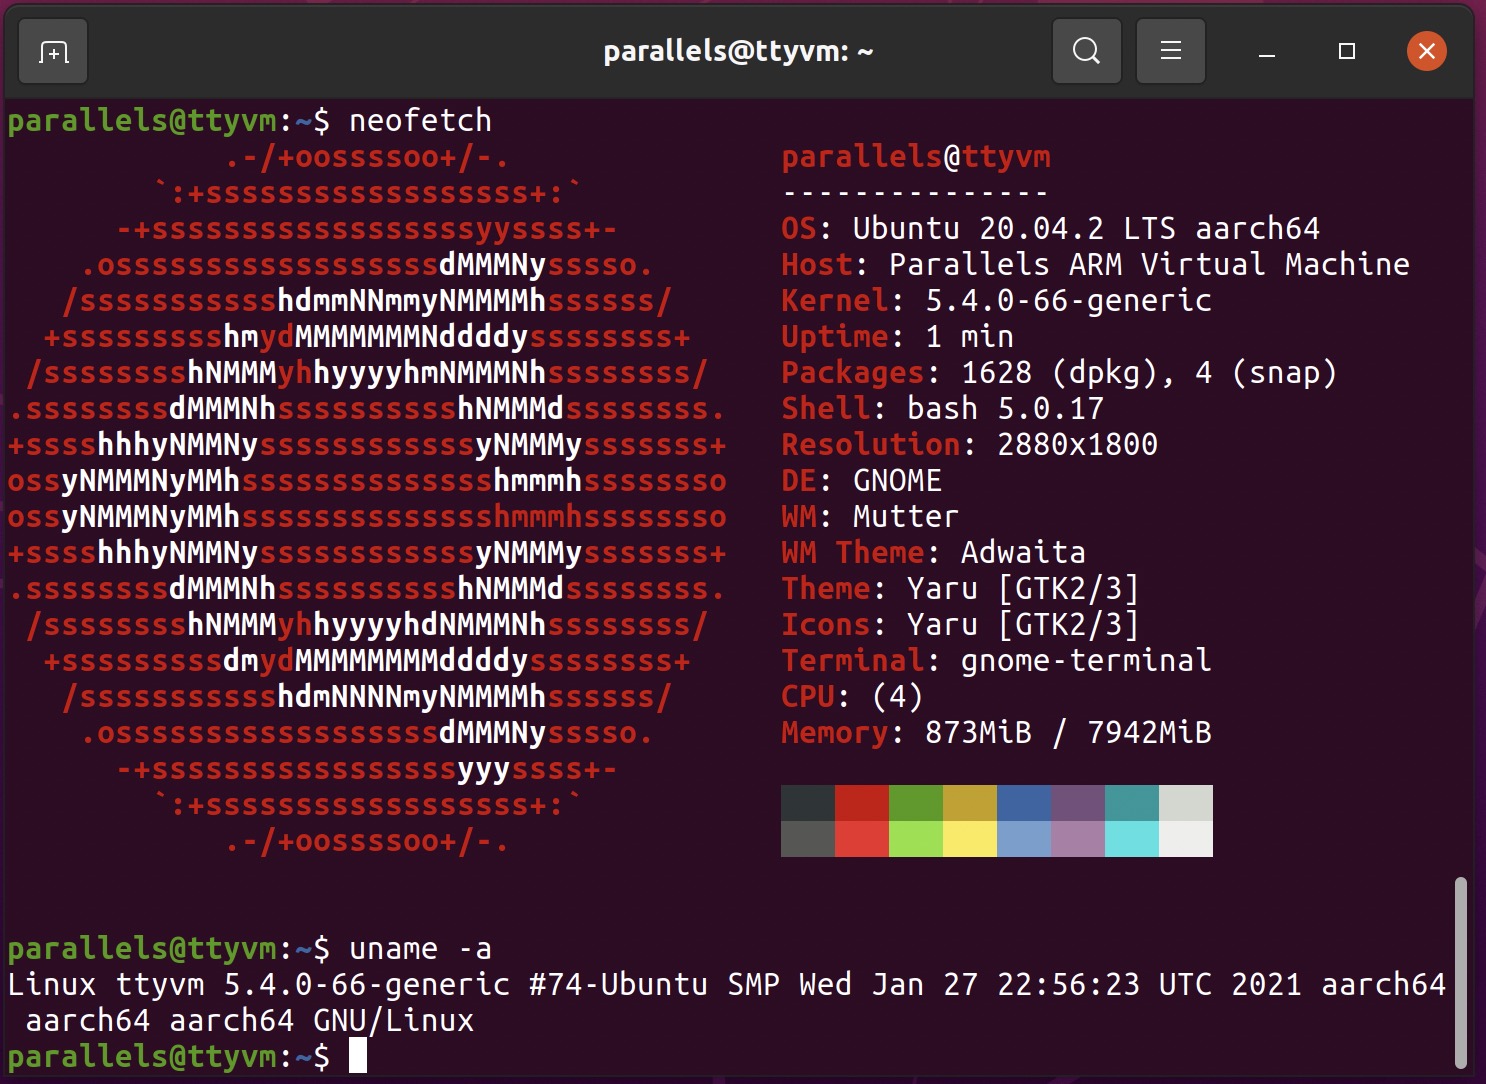Open the terminal search tool
This screenshot has width=1486, height=1084.
point(1086,51)
